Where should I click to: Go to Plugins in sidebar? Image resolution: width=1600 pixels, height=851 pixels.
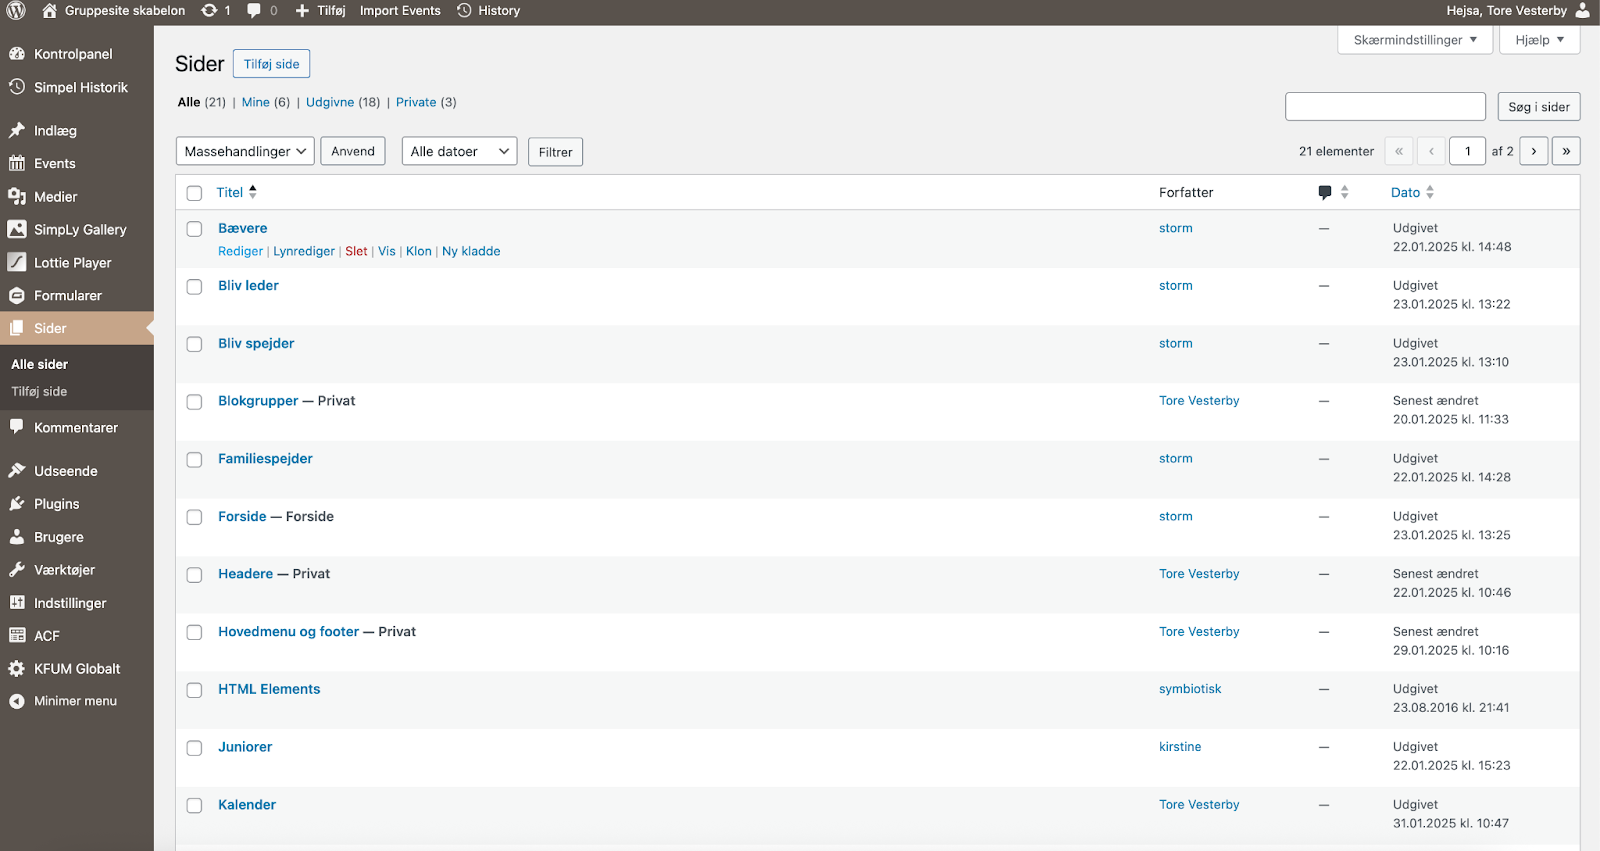click(56, 504)
